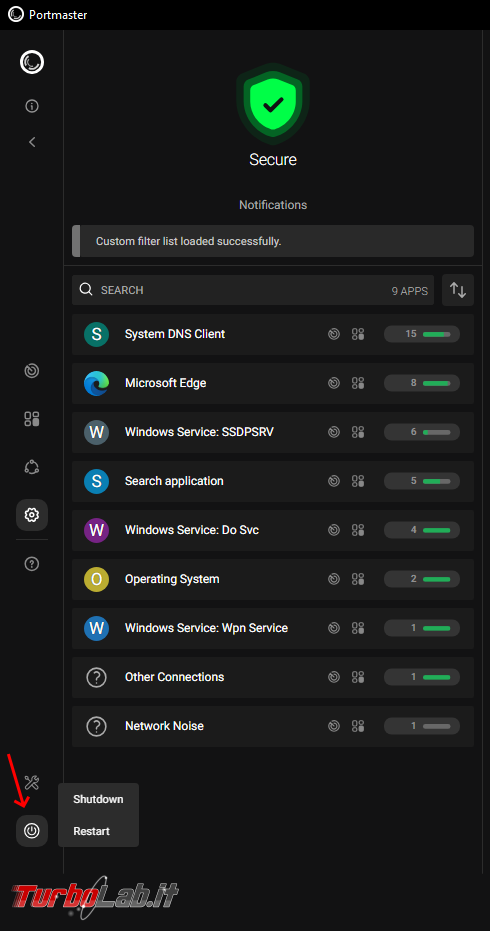Open Windows Service: Do Svc entry
Screen dimensions: 490x931
click(x=273, y=530)
